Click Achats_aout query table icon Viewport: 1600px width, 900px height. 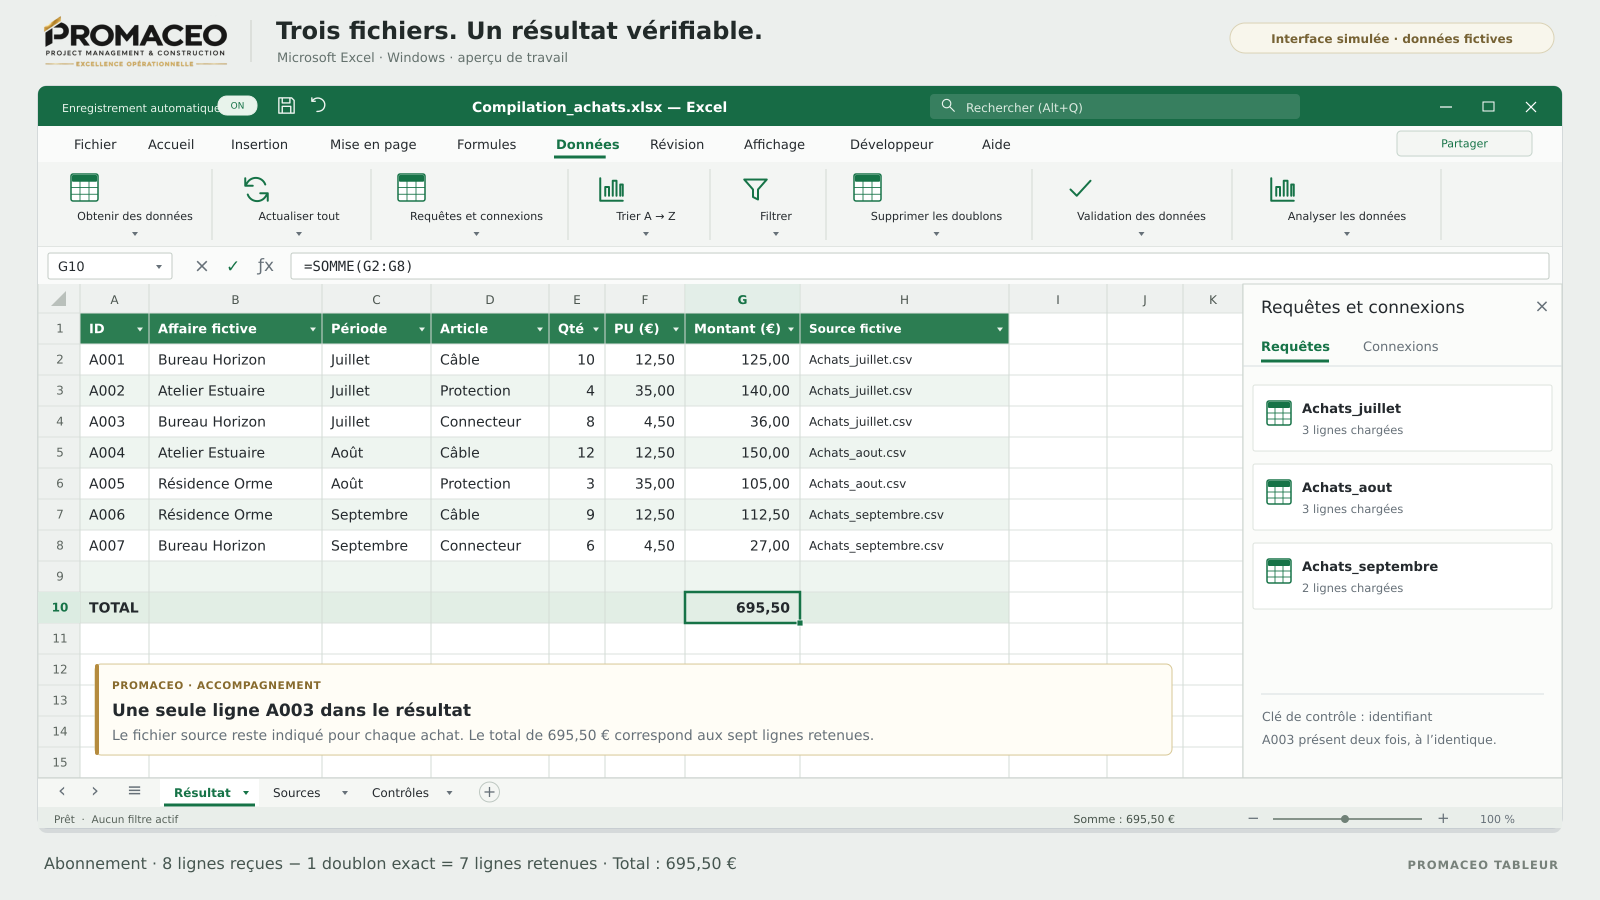point(1279,492)
